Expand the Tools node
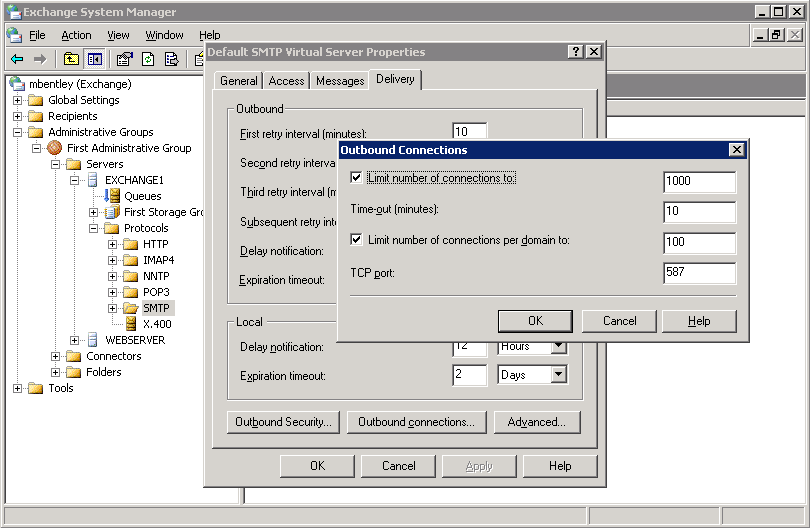This screenshot has width=810, height=528. 18,389
